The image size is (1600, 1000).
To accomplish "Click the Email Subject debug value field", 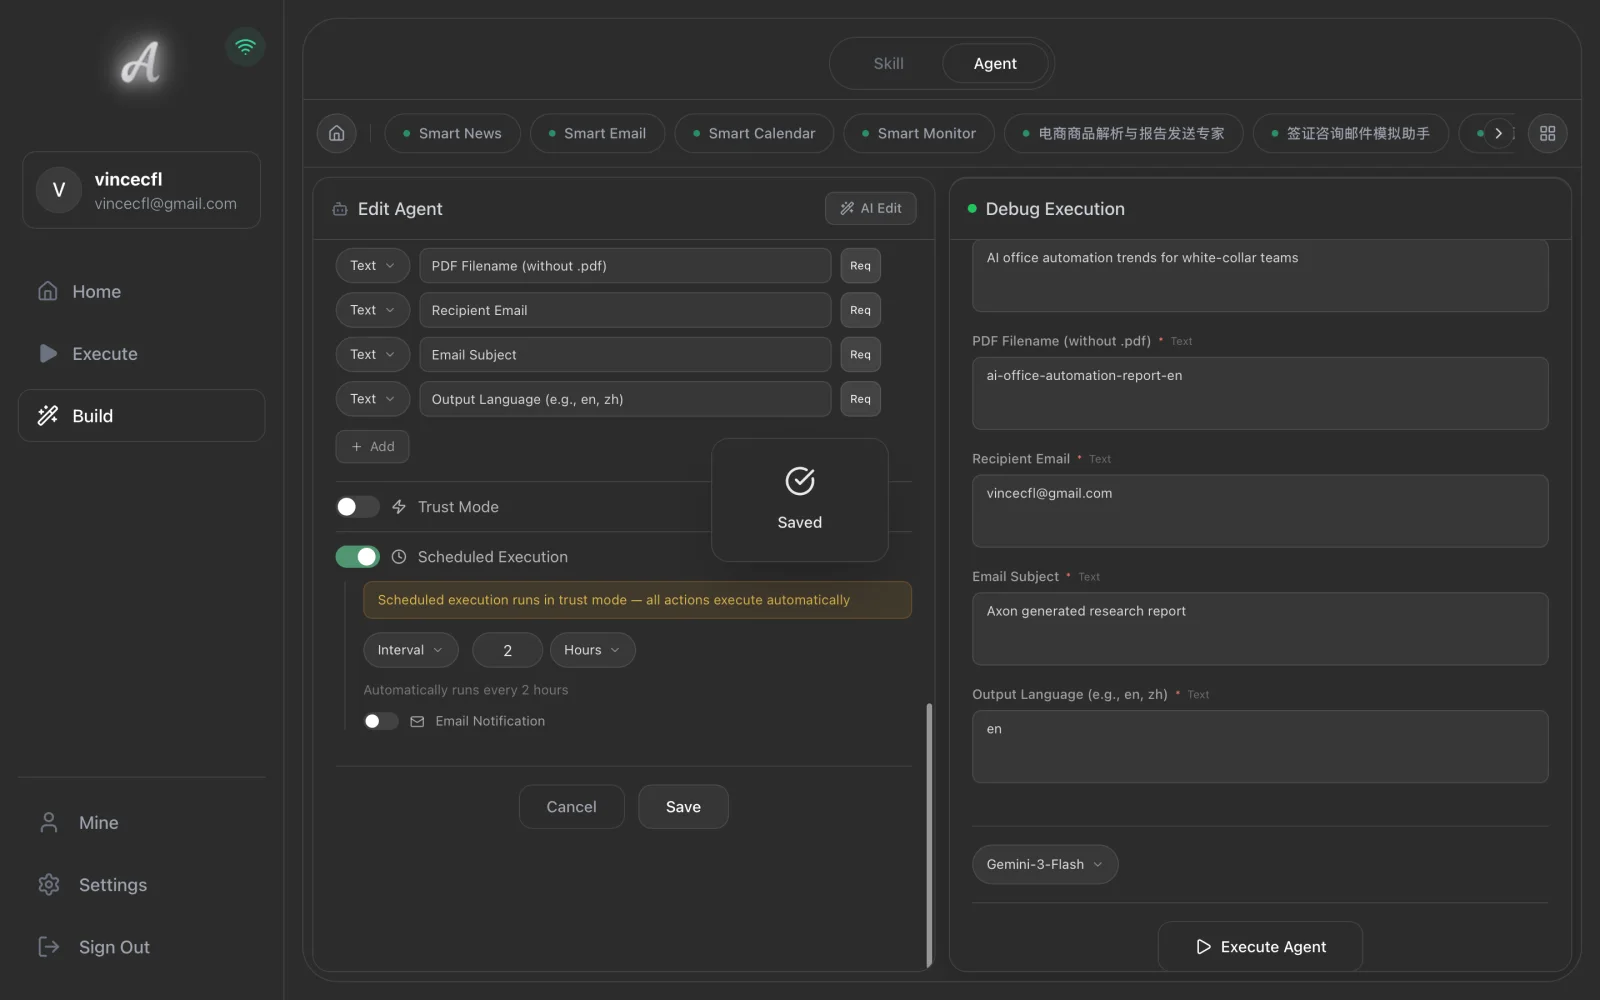I will point(1260,629).
